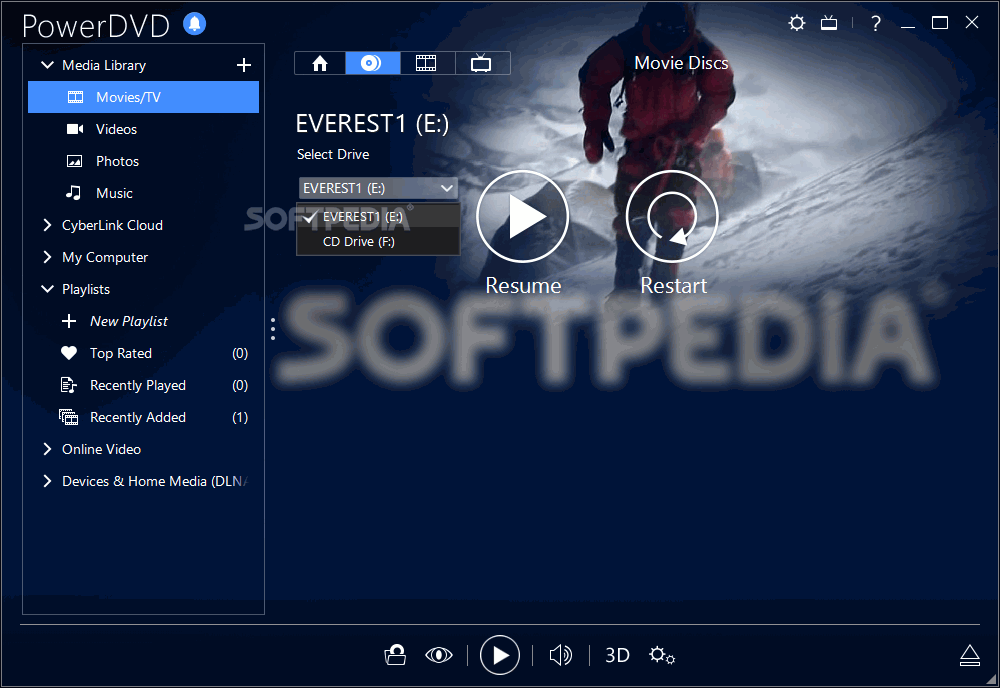Click the Music note icon

[73, 193]
